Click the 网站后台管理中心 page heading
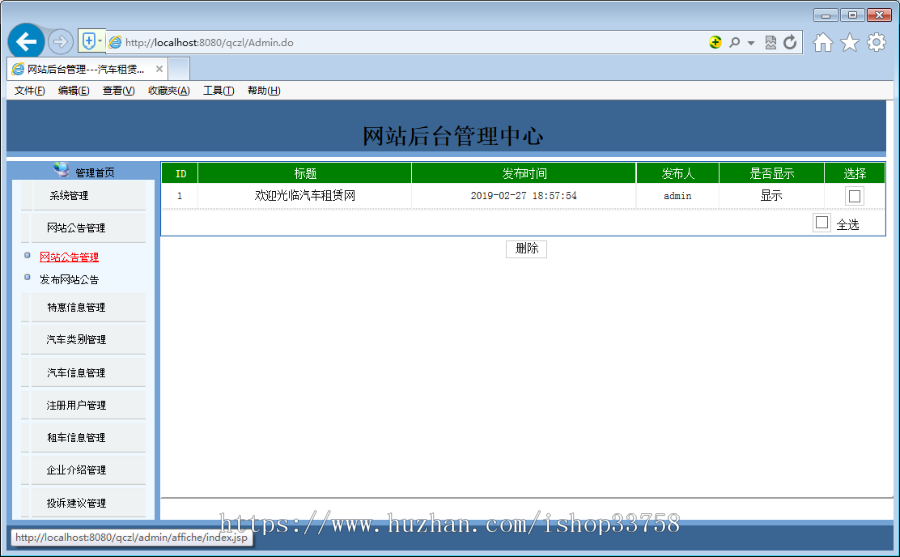 [452, 136]
